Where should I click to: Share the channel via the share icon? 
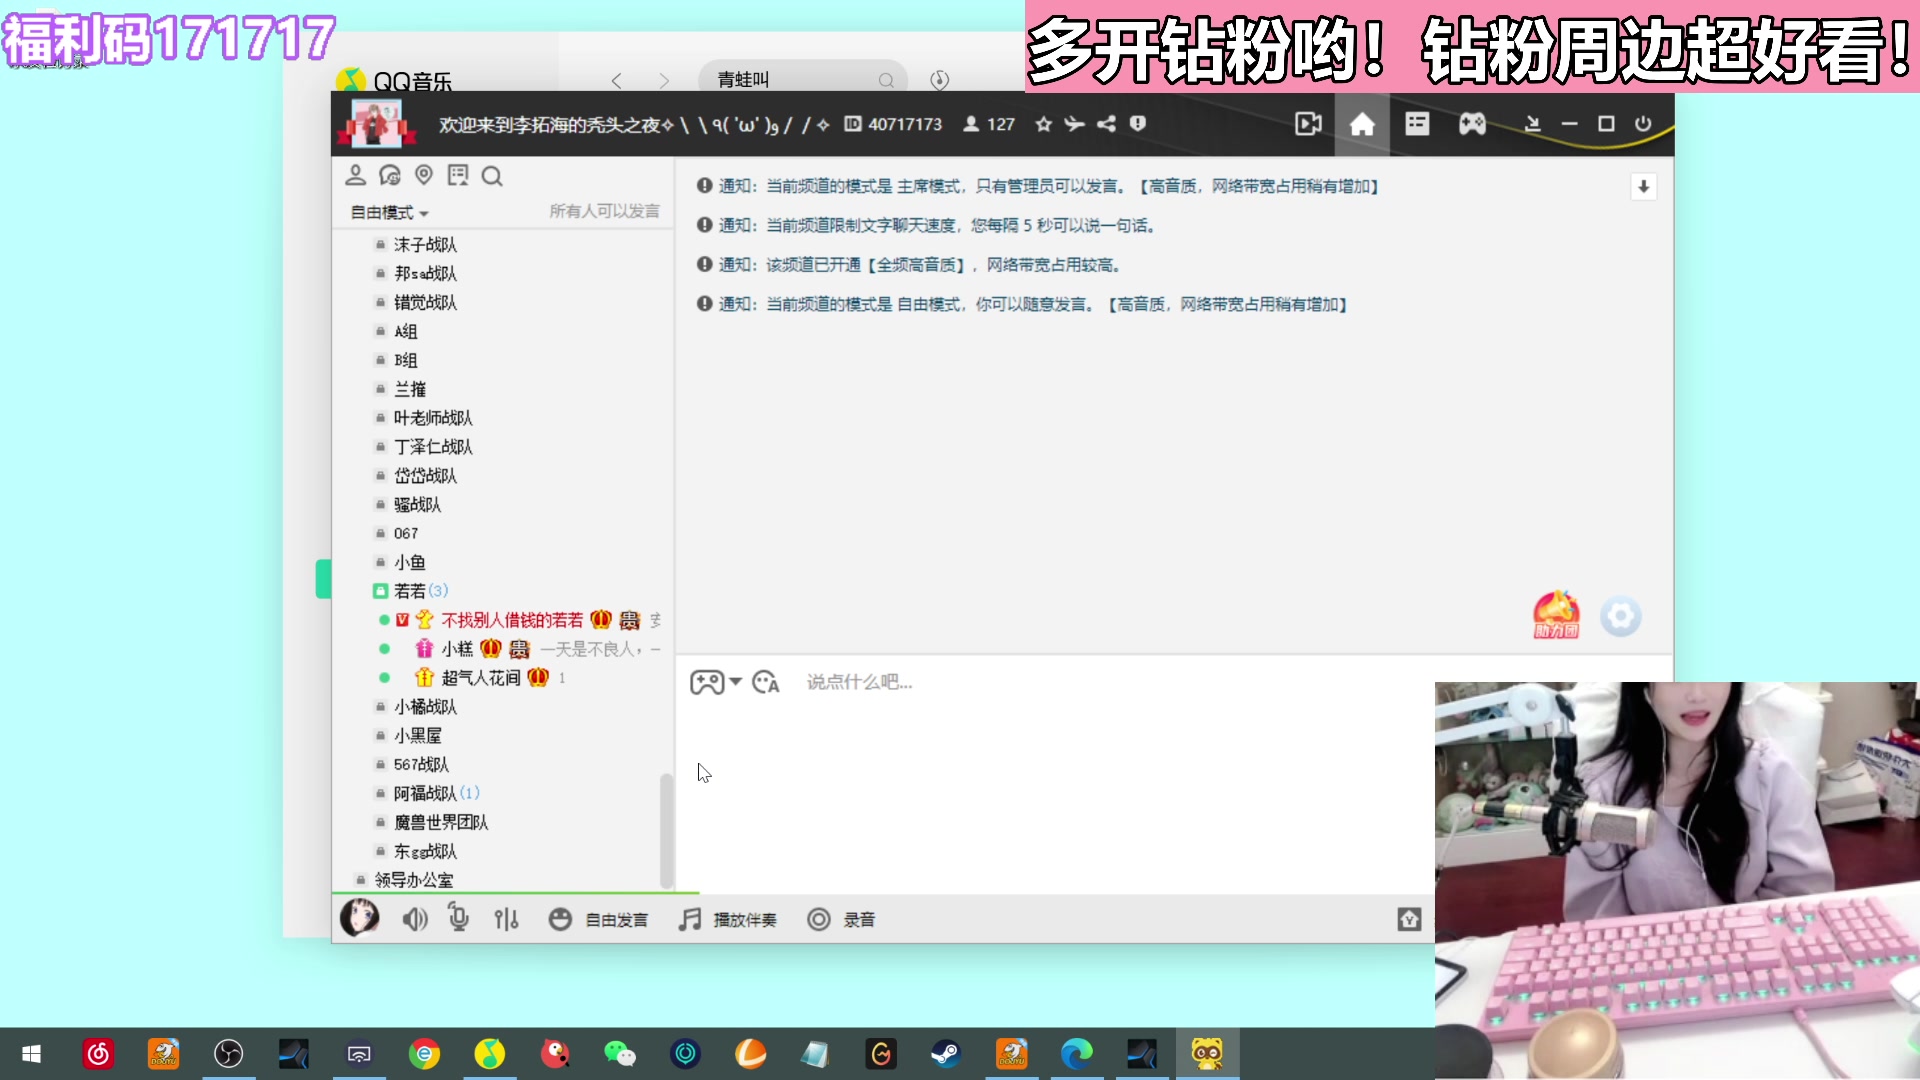(1105, 124)
